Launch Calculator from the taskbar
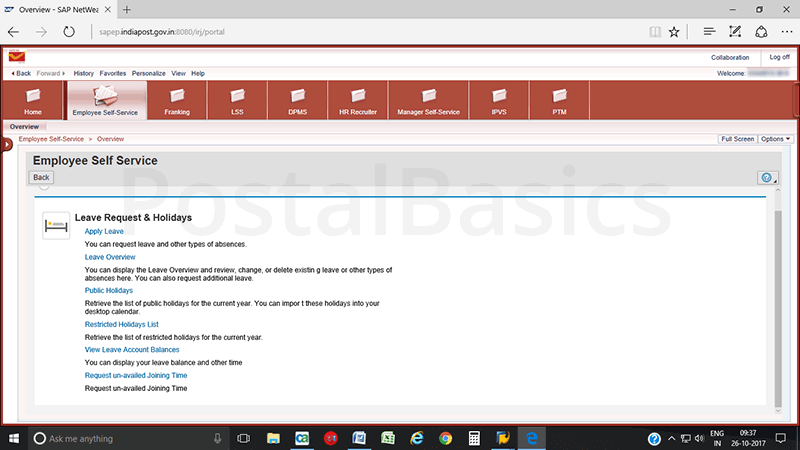 (474, 438)
